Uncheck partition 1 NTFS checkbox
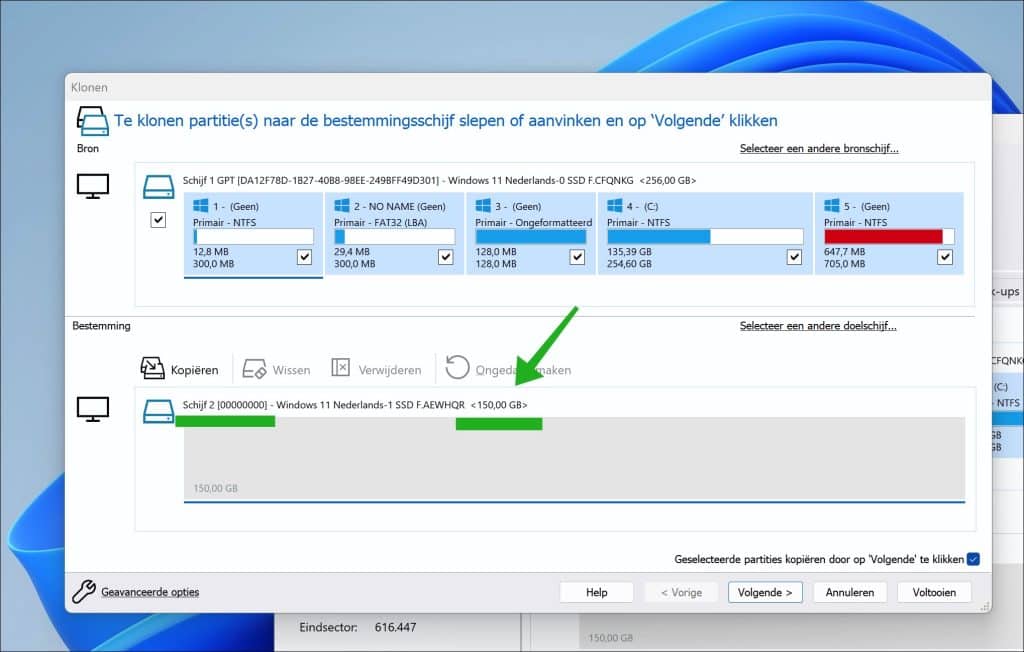 point(305,257)
